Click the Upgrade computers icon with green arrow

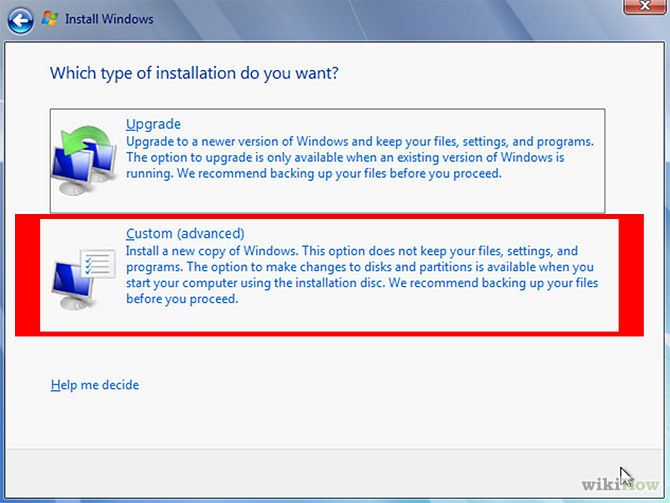click(x=84, y=160)
